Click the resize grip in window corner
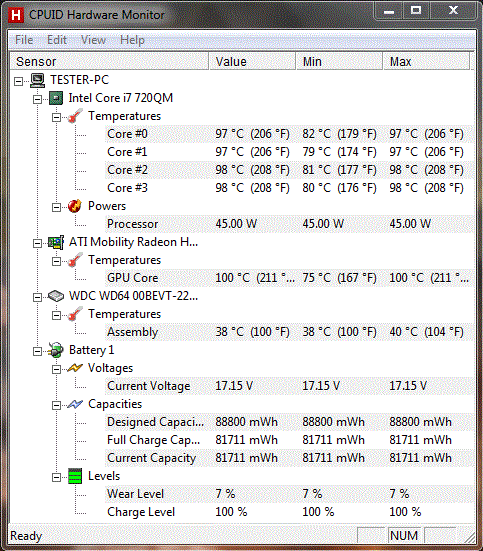The height and width of the screenshot is (551, 483). coord(469,537)
